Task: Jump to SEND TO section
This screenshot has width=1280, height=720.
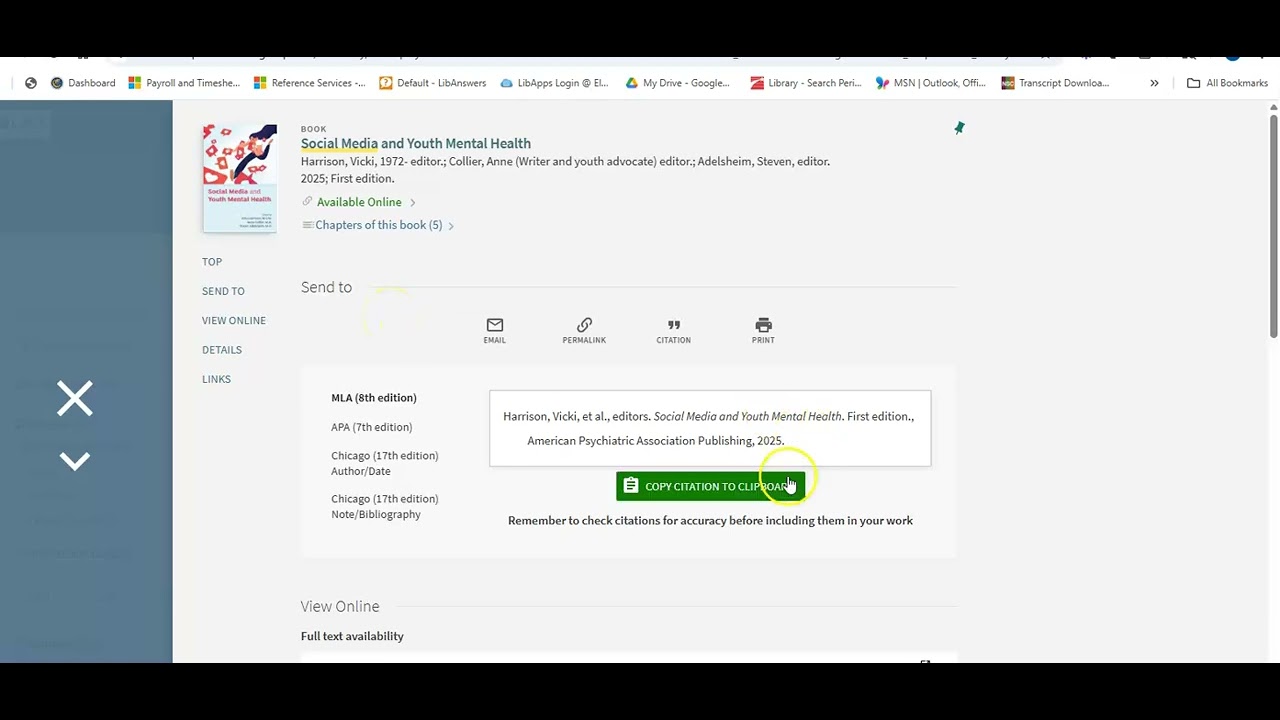Action: click(223, 291)
